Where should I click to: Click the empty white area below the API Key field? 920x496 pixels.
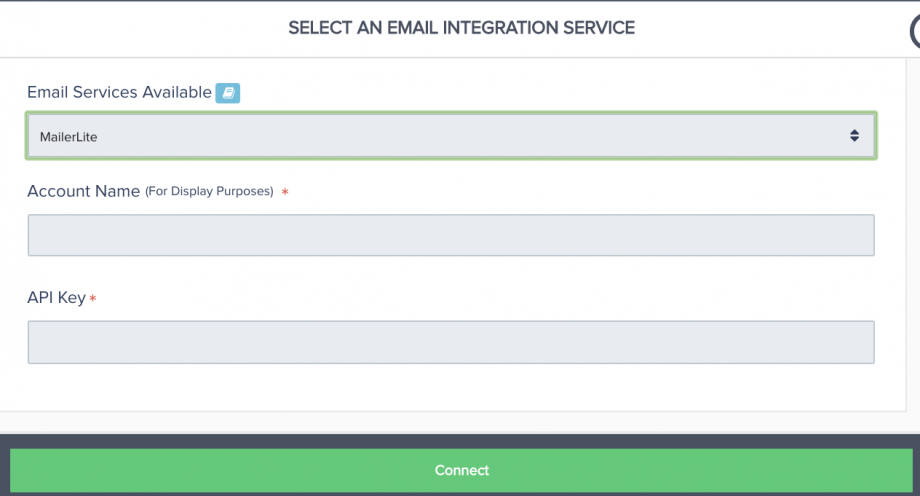pyautogui.click(x=450, y=388)
